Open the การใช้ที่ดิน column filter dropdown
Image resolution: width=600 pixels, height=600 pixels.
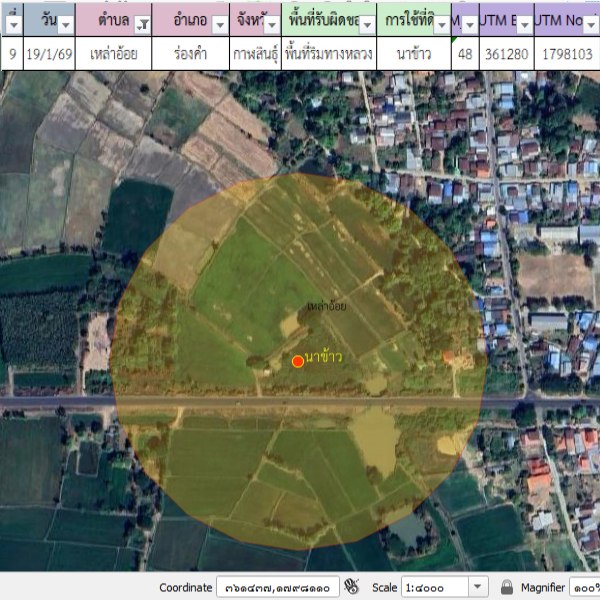click(441, 24)
